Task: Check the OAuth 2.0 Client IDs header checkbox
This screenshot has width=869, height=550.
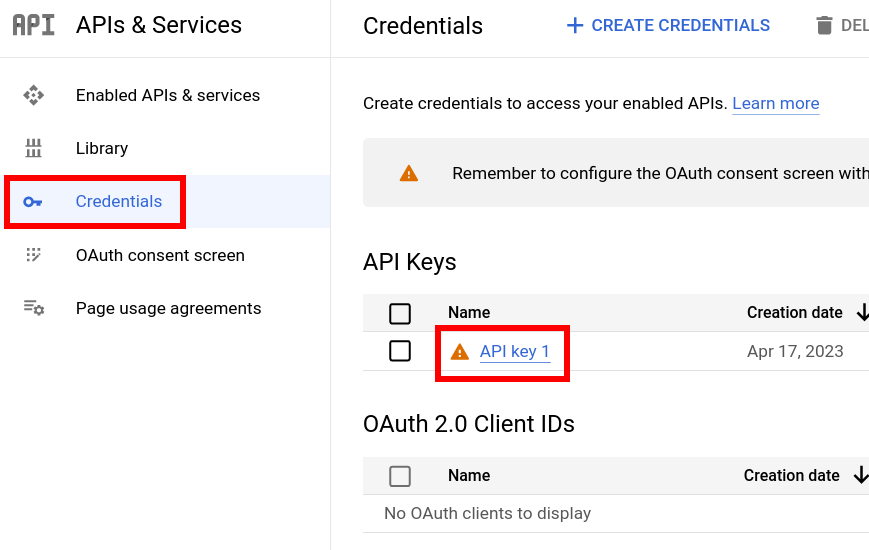Action: (x=400, y=476)
